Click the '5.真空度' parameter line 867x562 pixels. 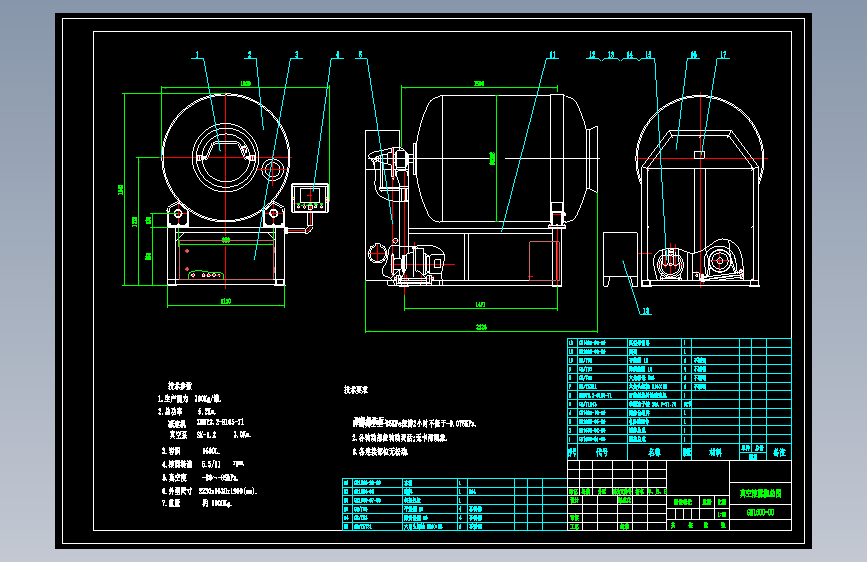[x=200, y=477]
